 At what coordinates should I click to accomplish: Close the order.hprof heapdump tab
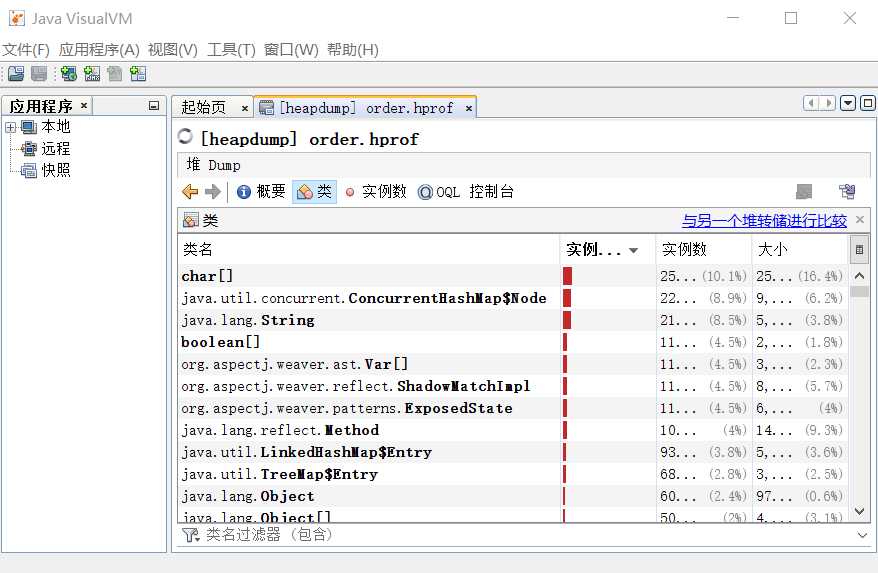[x=469, y=108]
